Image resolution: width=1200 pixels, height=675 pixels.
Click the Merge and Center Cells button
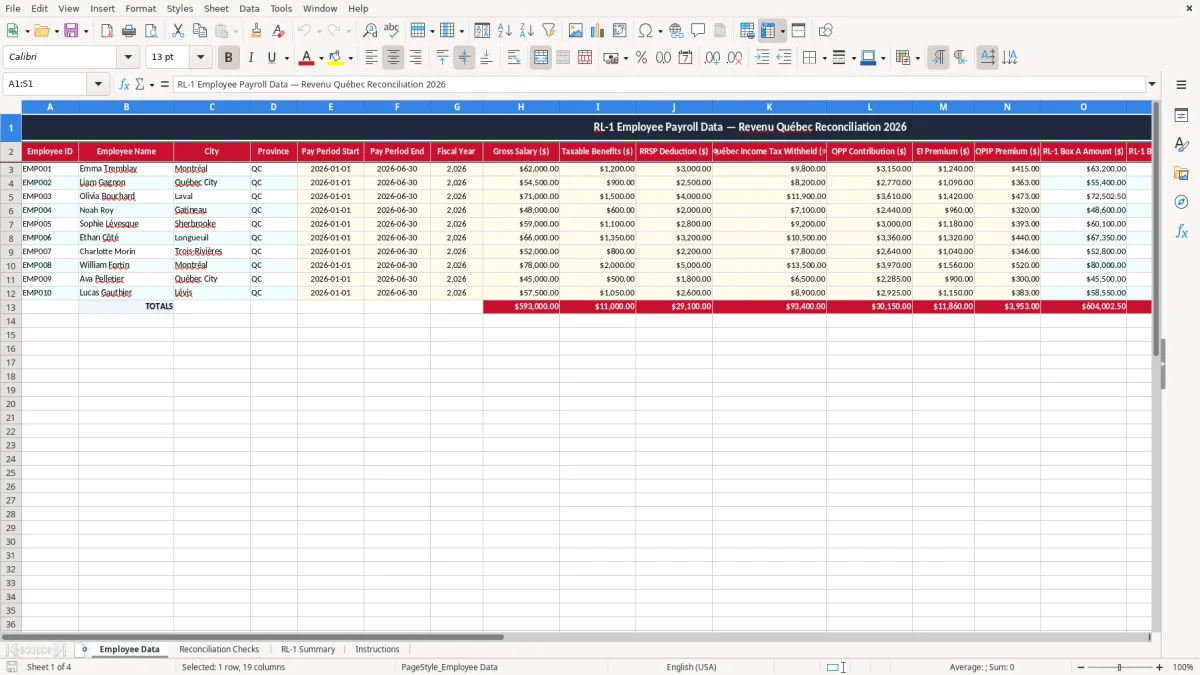[541, 58]
